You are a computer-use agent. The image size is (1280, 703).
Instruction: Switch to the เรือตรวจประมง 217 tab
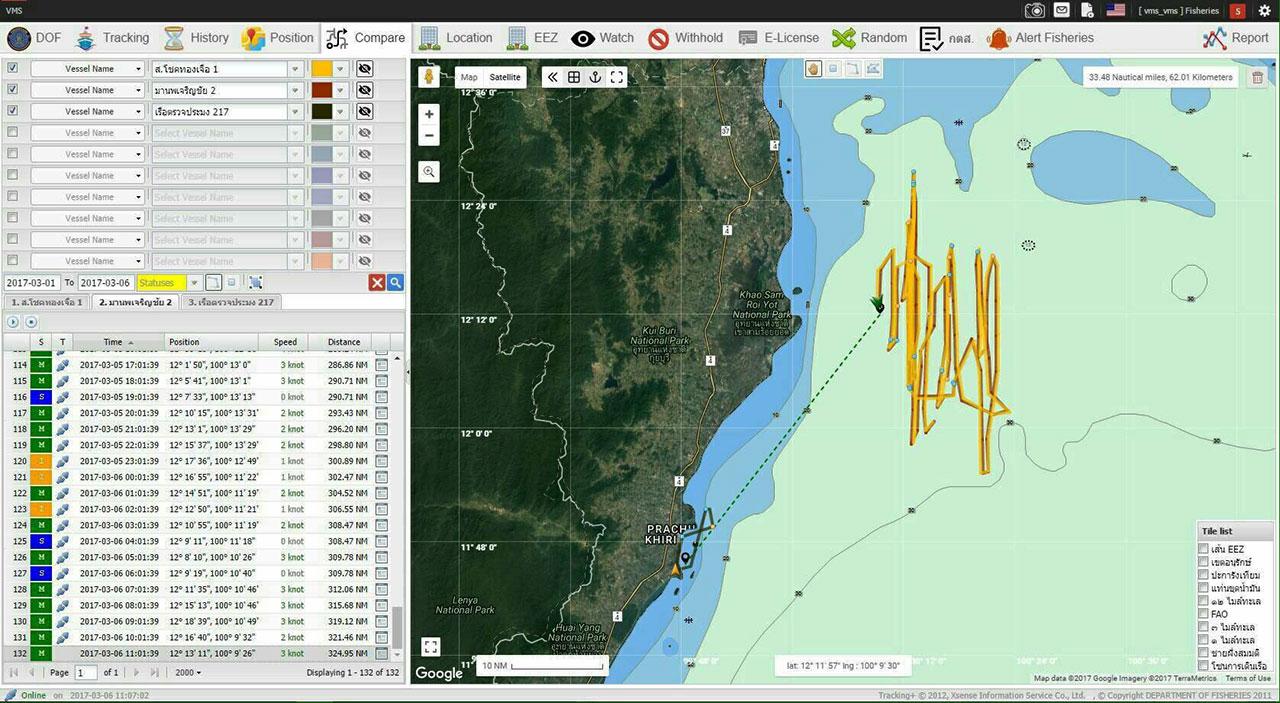click(x=230, y=302)
